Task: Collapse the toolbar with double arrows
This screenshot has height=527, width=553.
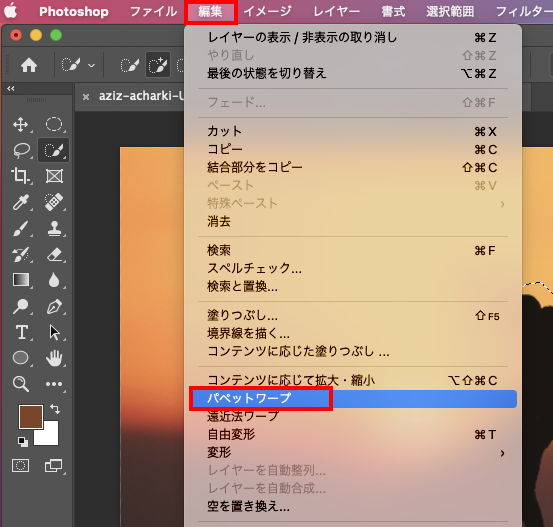Action: (x=11, y=89)
